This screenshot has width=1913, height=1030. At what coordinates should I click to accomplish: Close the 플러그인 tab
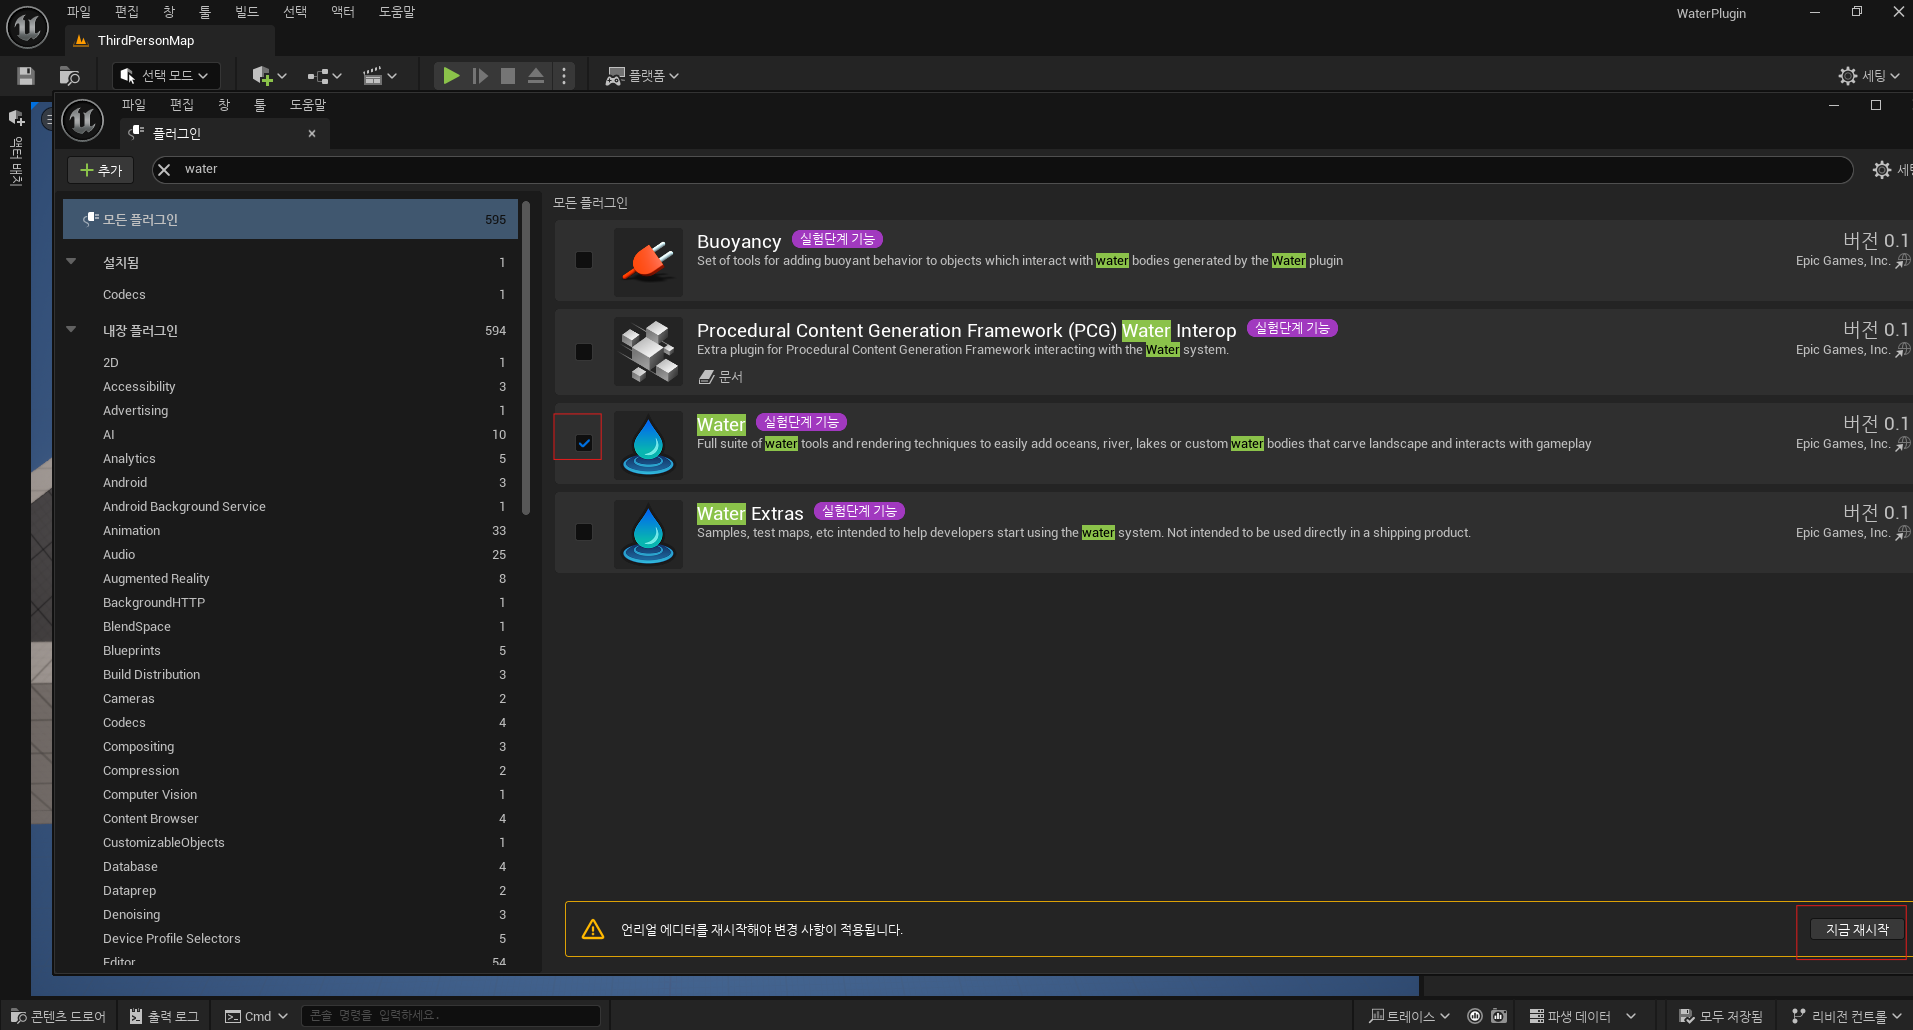coord(312,133)
